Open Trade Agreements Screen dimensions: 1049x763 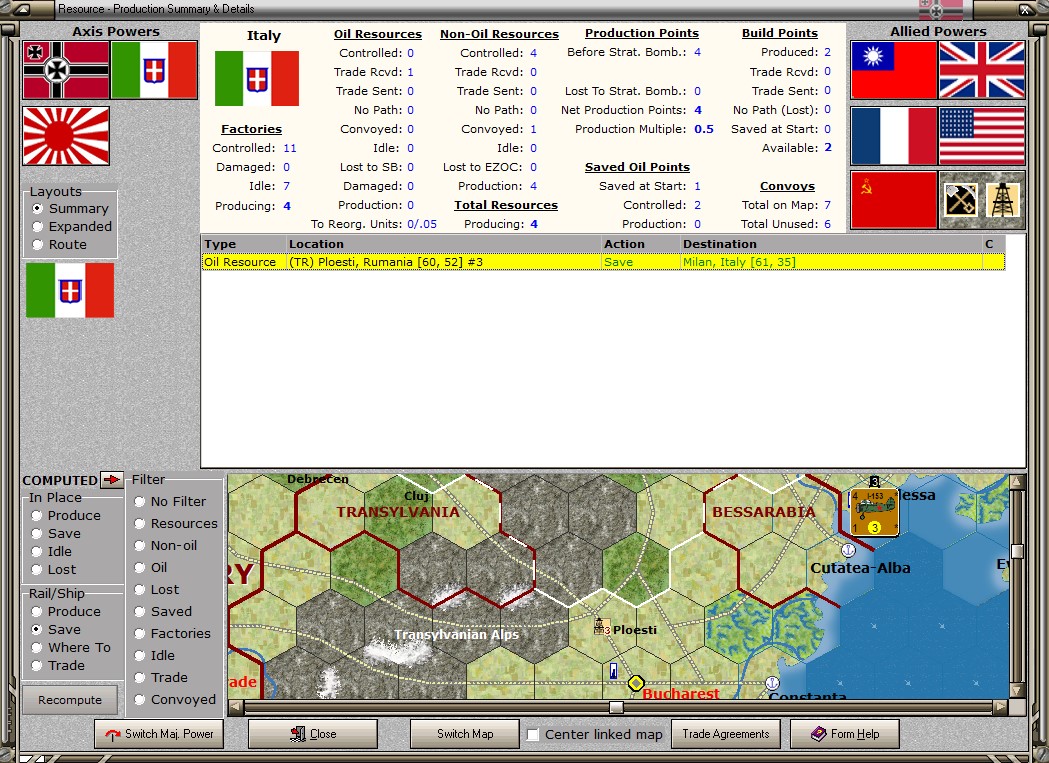[726, 734]
